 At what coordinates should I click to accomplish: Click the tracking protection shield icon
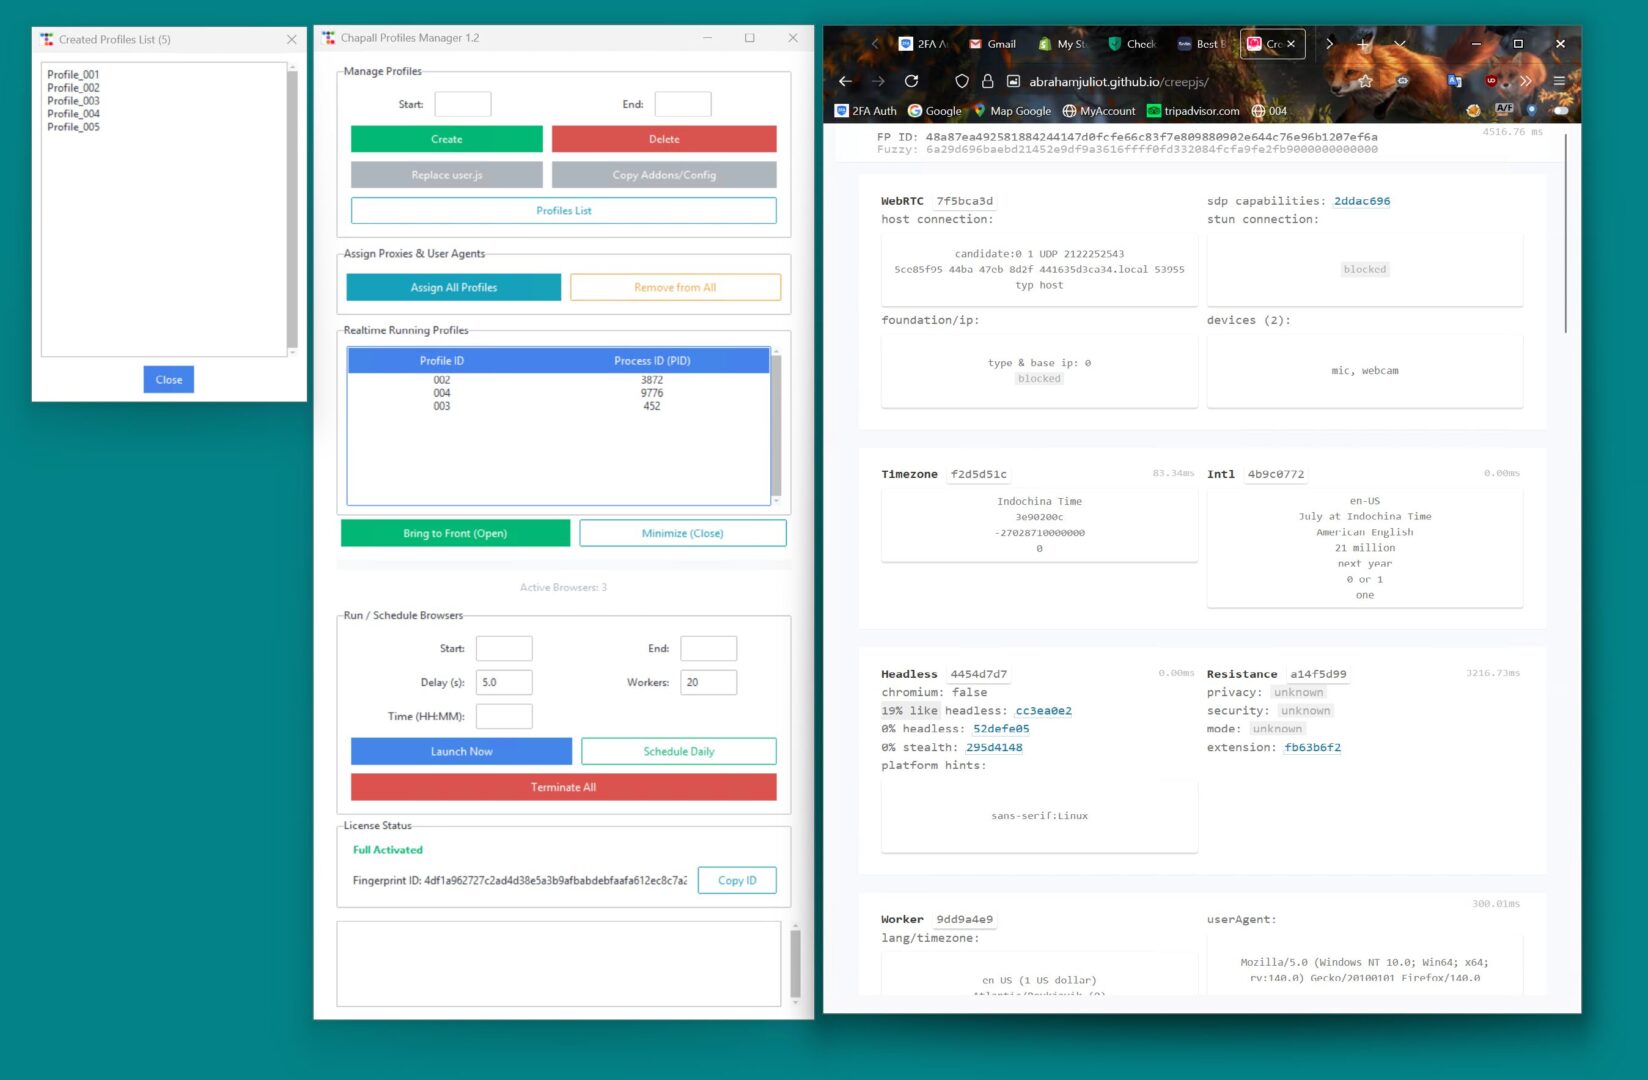pos(961,81)
